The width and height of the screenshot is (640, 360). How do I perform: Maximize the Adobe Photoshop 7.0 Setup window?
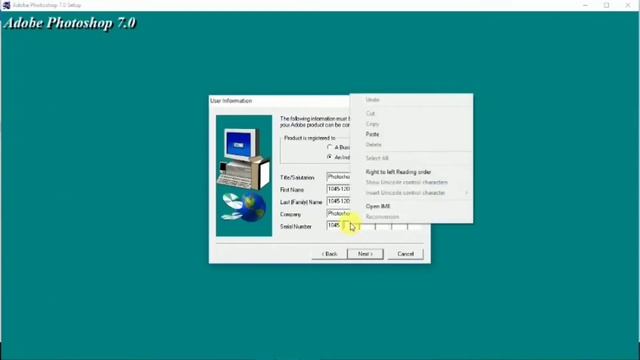(607, 5)
